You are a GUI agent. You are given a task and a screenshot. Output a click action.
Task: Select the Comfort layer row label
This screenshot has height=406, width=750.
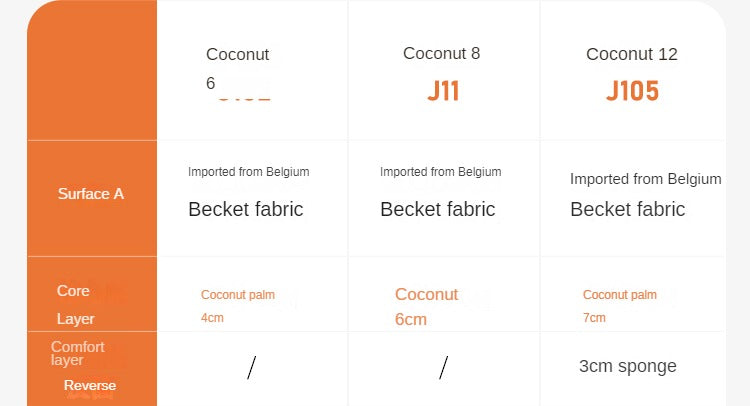pyautogui.click(x=77, y=353)
